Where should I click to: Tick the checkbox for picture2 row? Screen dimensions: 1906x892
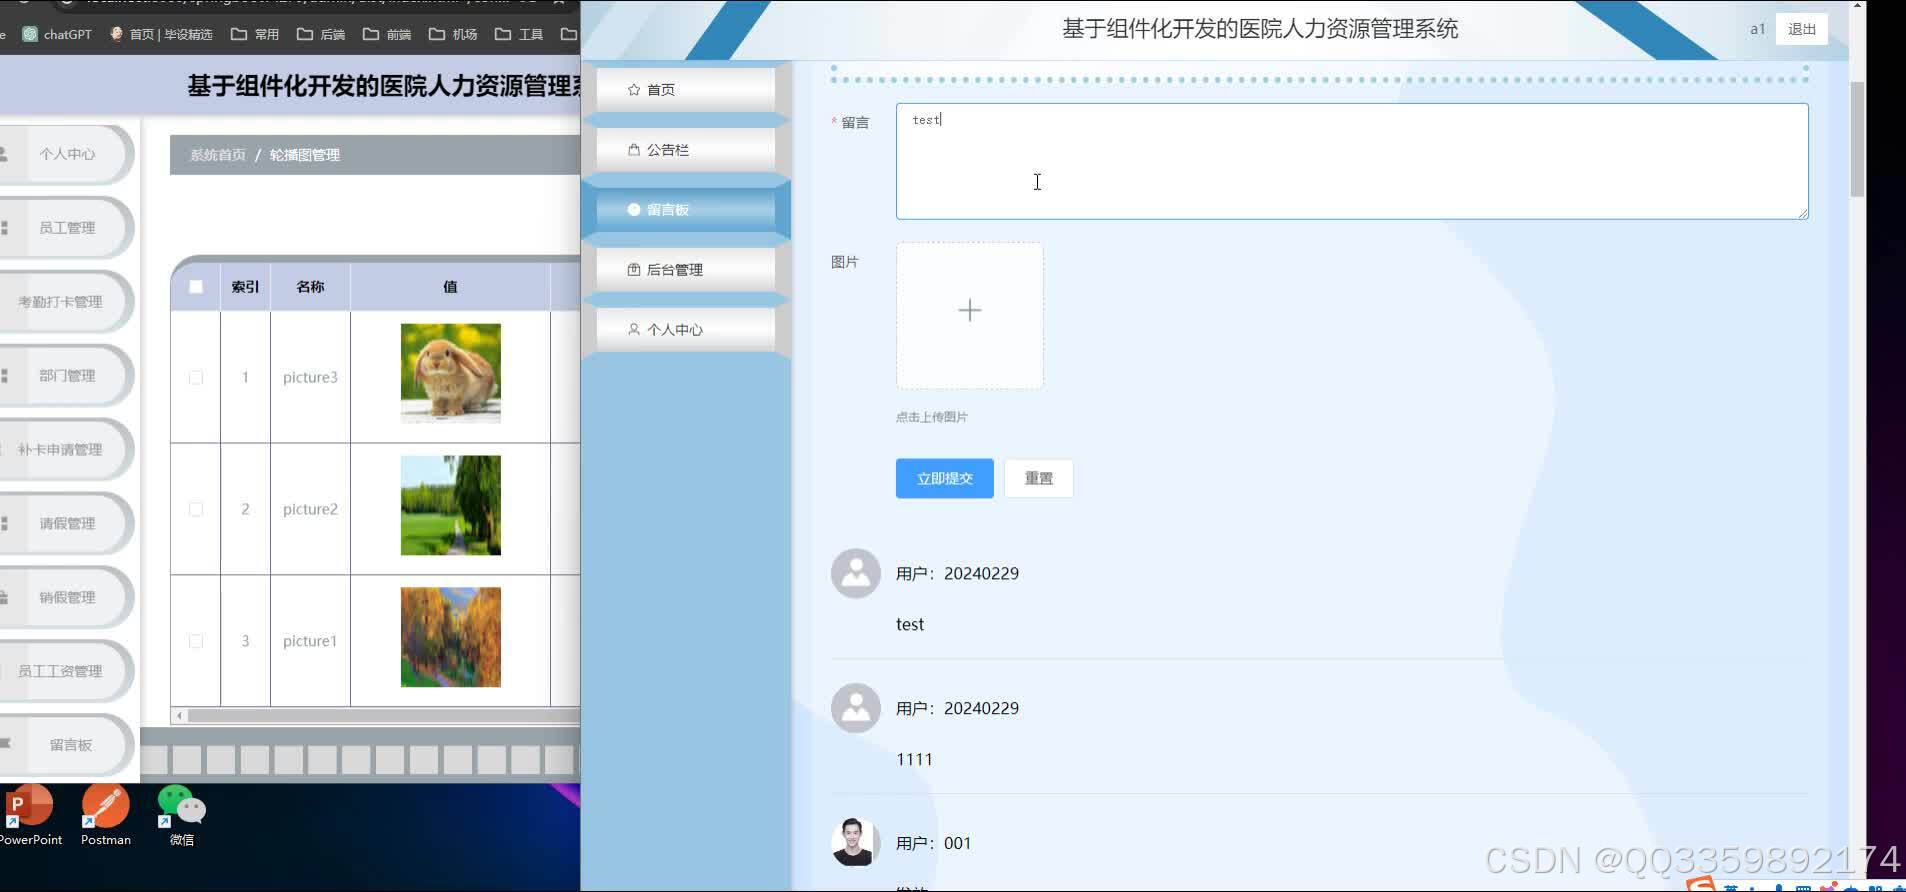[x=196, y=510]
